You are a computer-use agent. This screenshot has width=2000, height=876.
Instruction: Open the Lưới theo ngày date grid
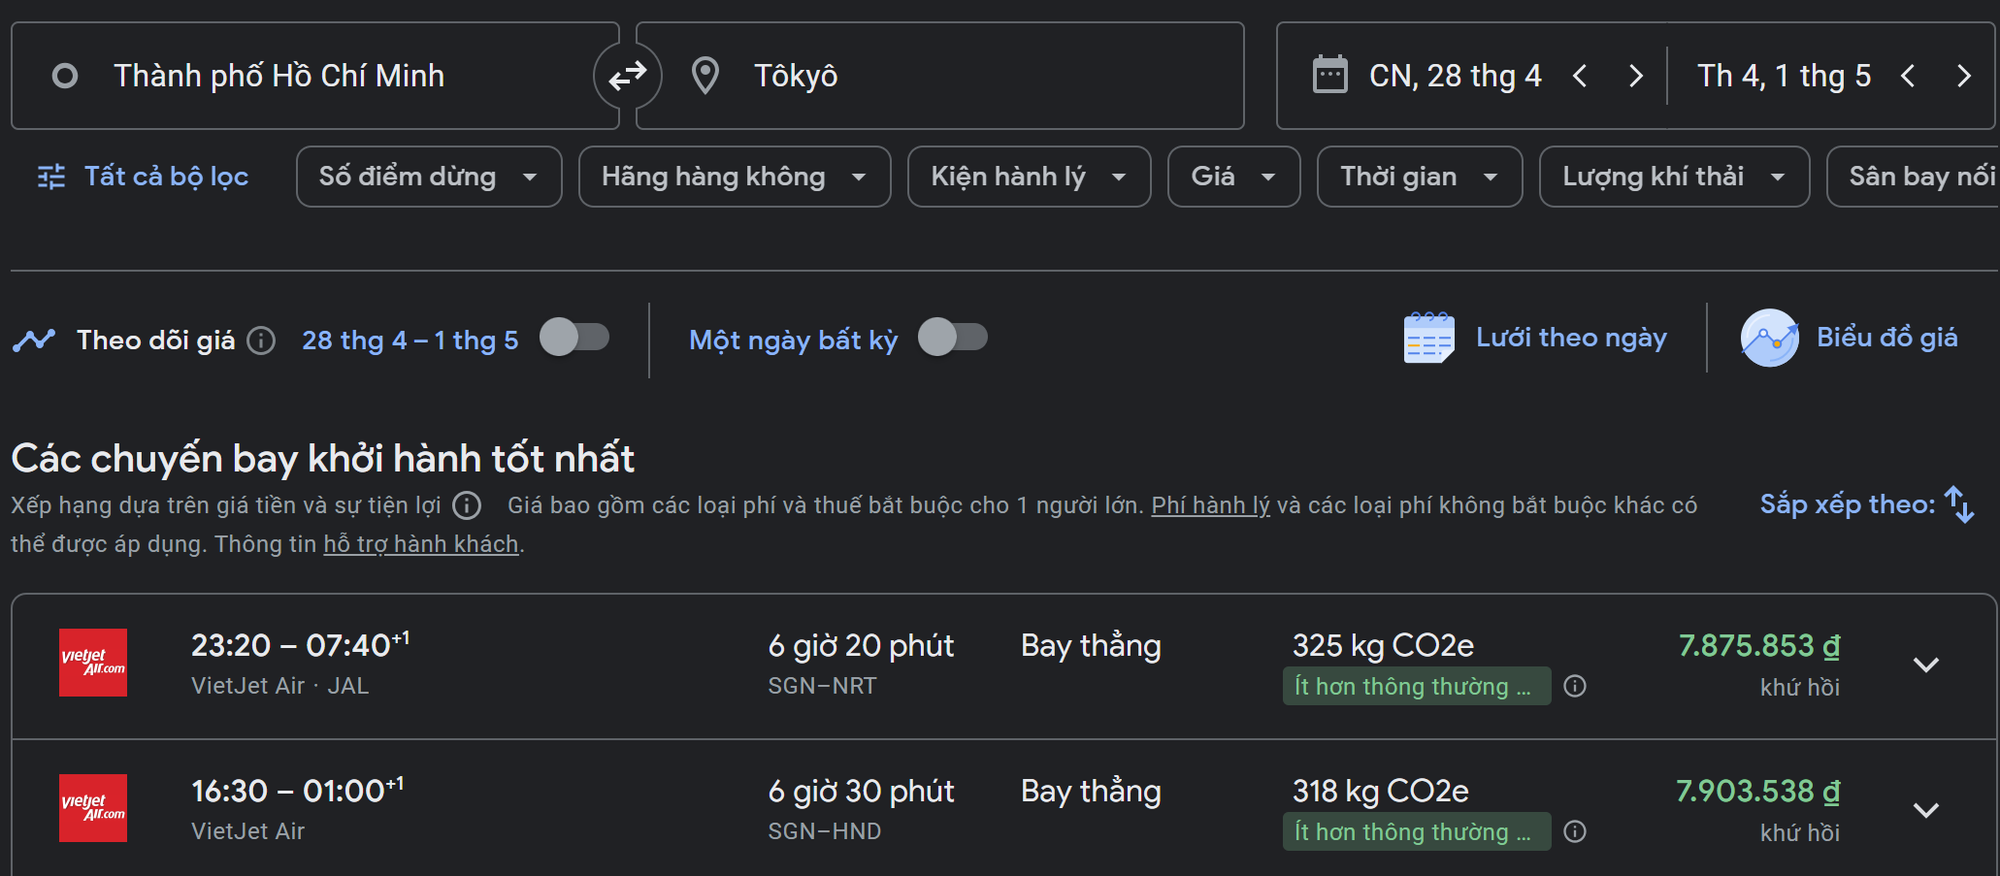[1535, 338]
